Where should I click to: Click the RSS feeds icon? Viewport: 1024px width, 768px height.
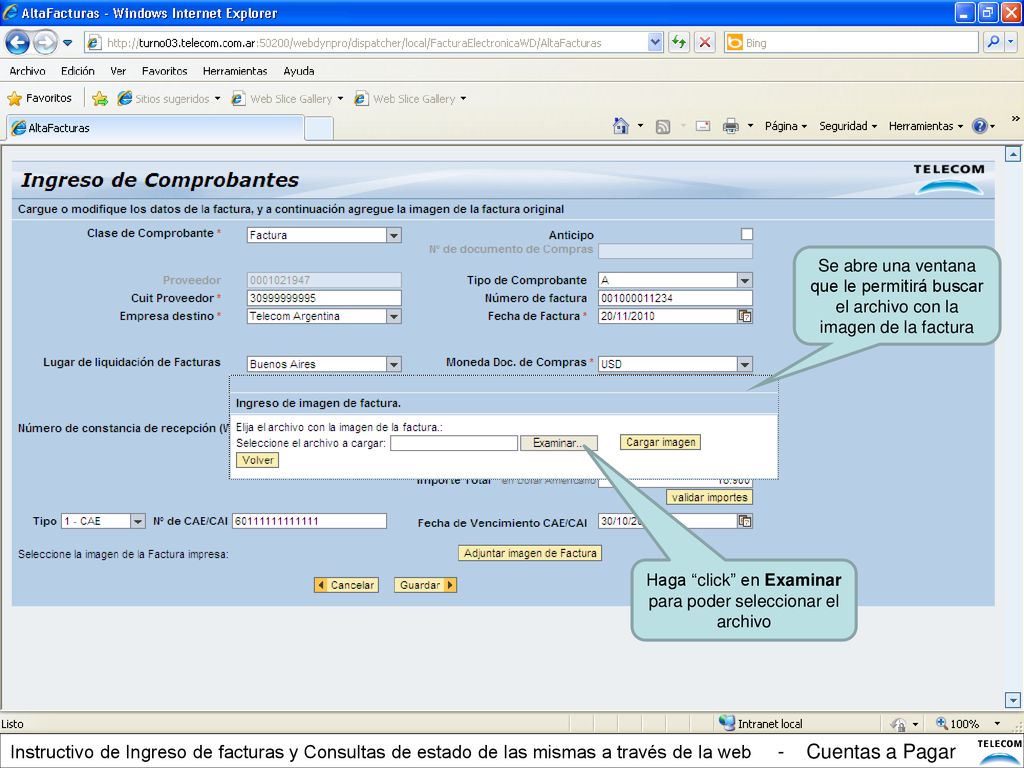[663, 127]
